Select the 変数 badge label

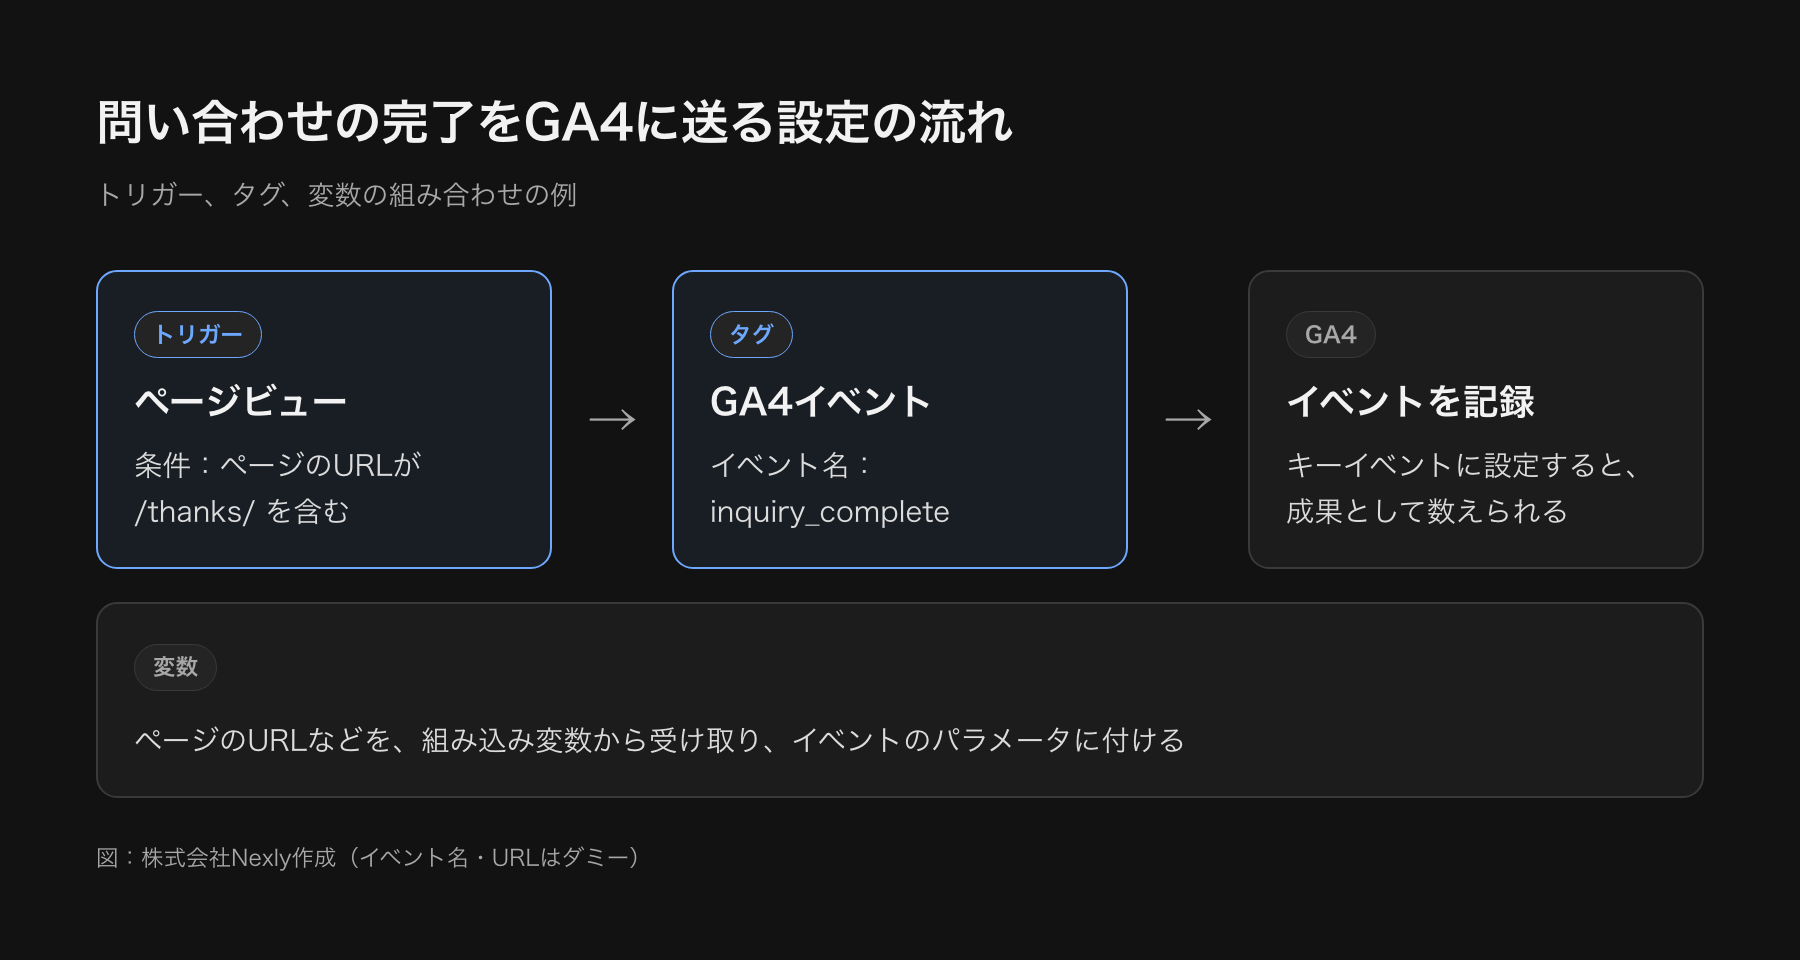175,668
